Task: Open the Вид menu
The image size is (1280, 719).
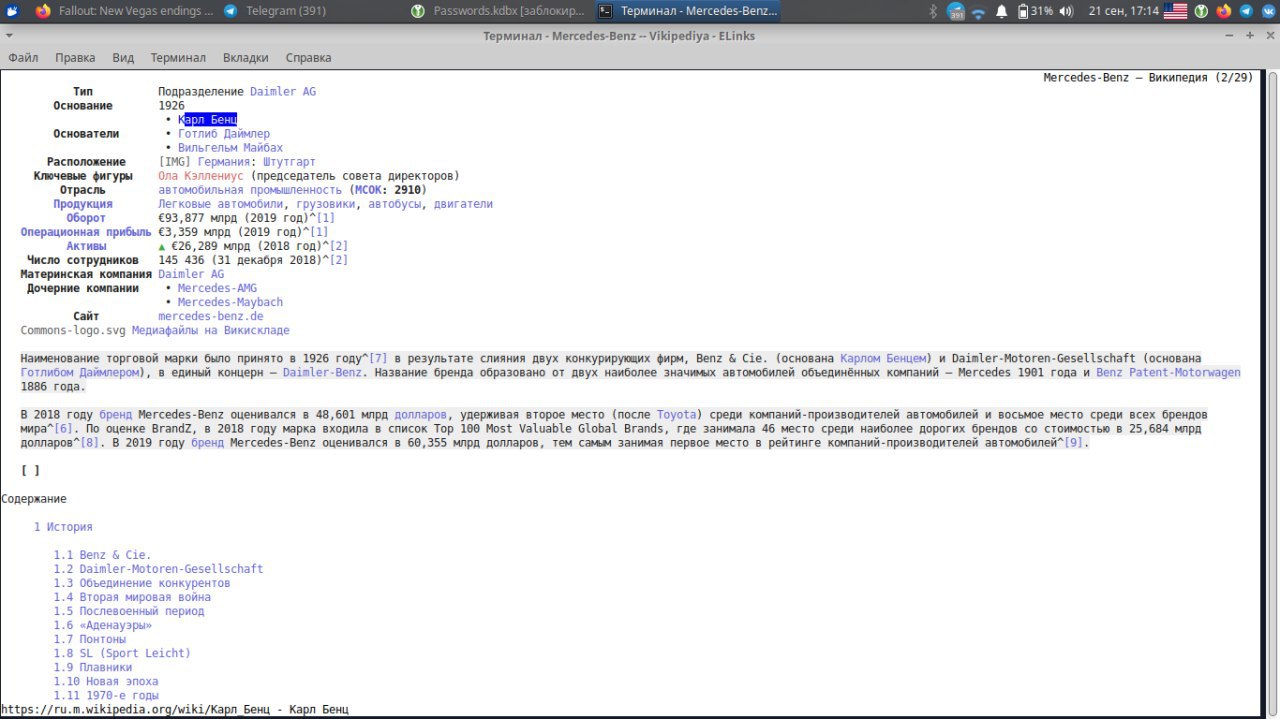Action: point(123,58)
